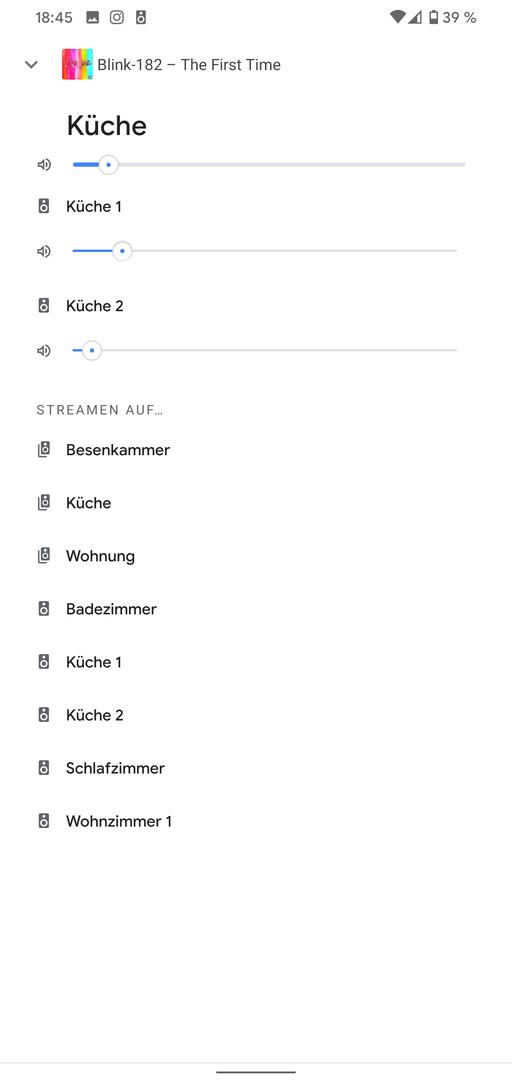Click the volume icon under Küche 1

coord(44,251)
